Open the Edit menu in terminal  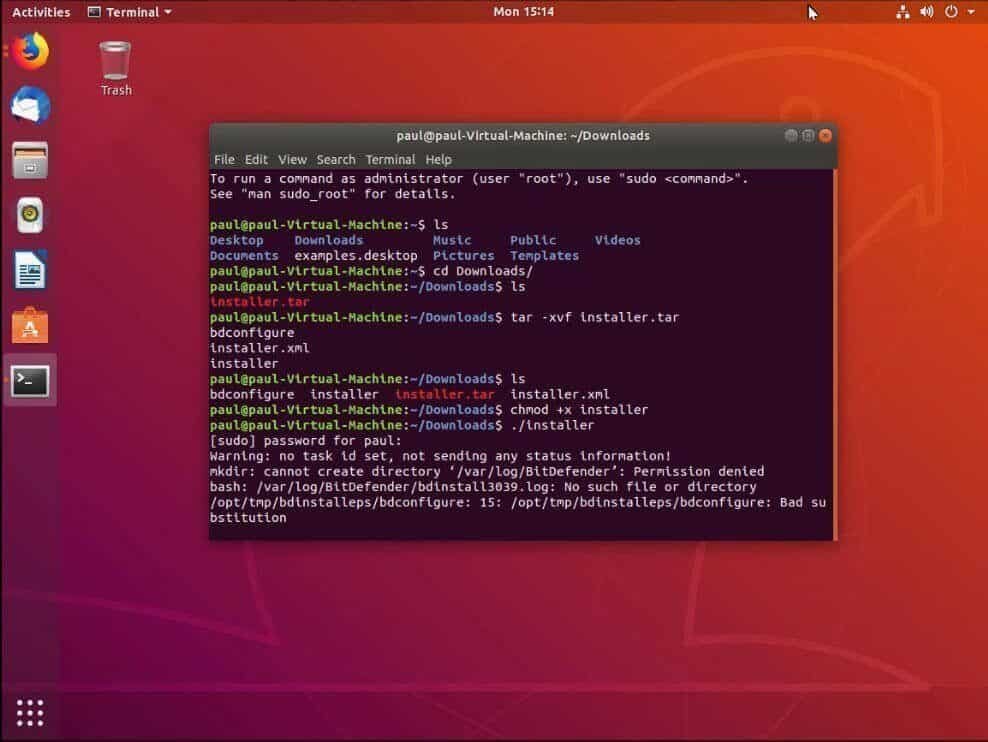(x=256, y=159)
